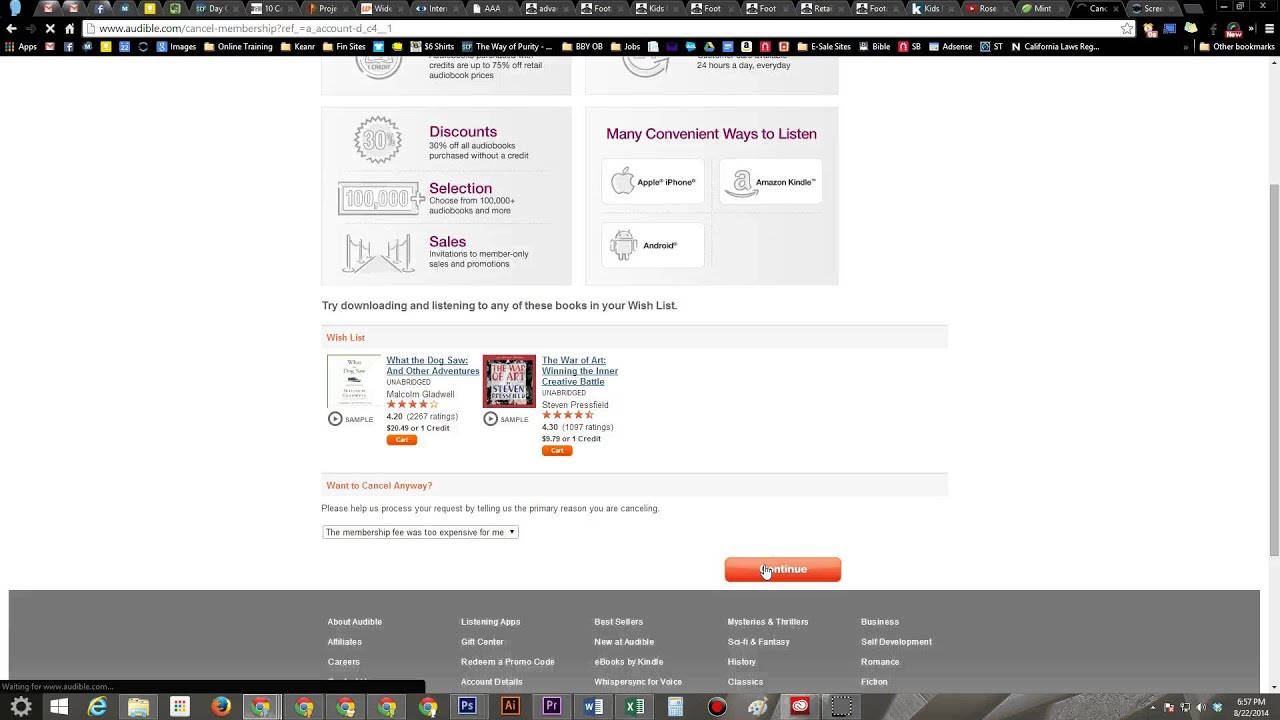This screenshot has height=720, width=1280.
Task: Open the Images bookmark
Action: coord(176,47)
